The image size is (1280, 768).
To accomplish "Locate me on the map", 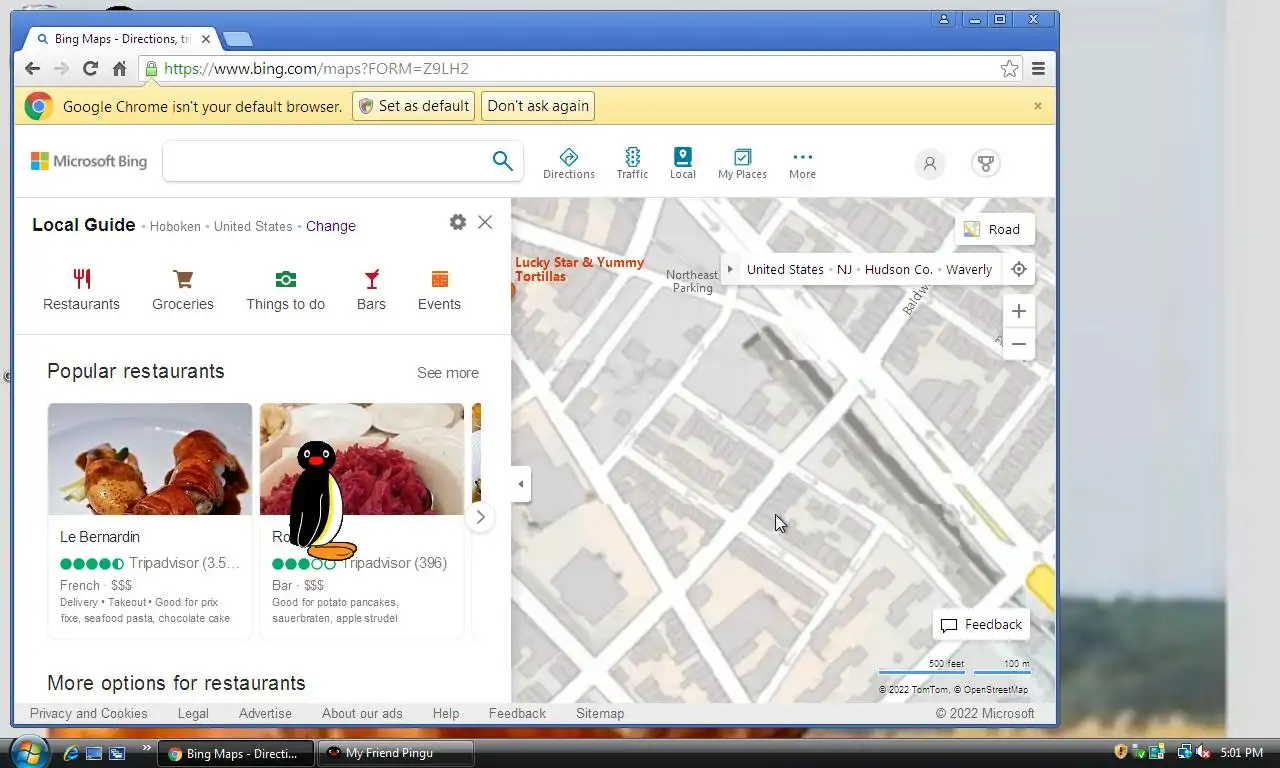I will click(1019, 269).
